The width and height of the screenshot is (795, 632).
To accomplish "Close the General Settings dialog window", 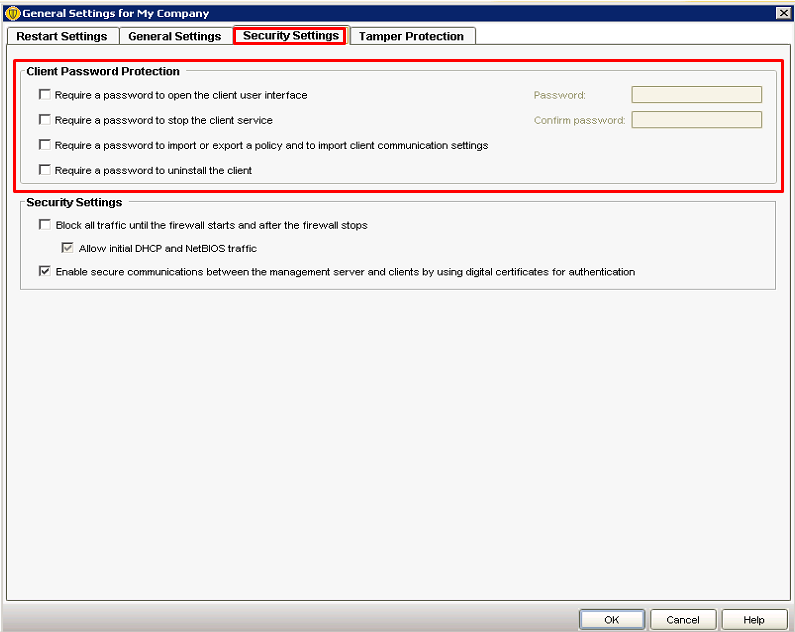I will pos(783,13).
